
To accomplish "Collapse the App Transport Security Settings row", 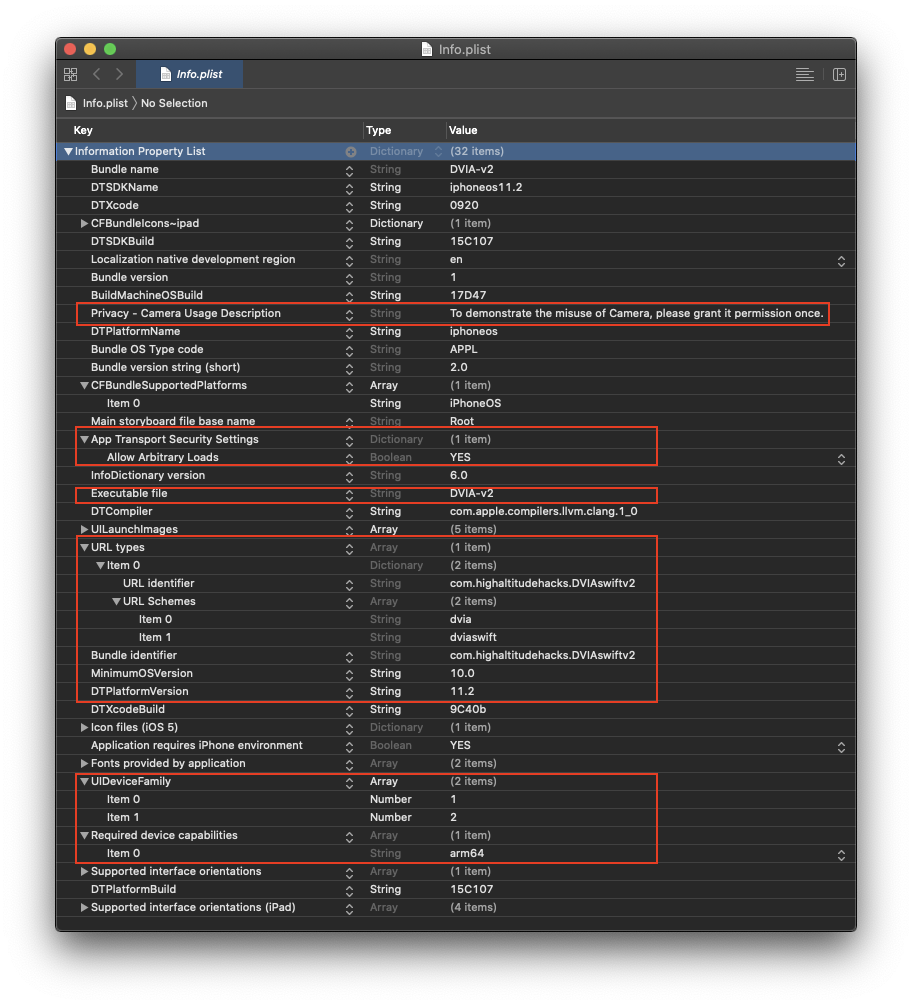I will [x=84, y=439].
